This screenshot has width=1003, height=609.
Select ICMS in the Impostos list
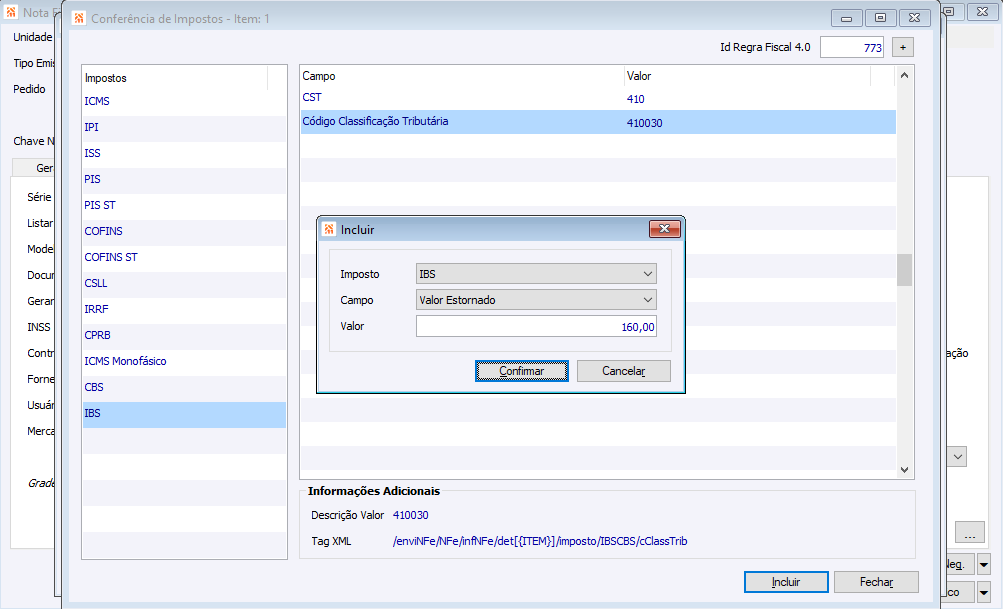184,101
